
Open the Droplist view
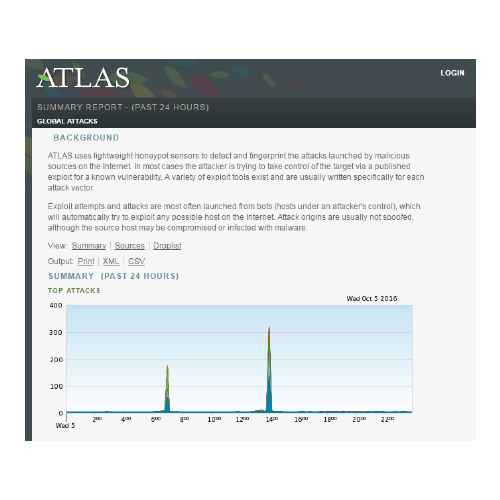pyautogui.click(x=167, y=246)
